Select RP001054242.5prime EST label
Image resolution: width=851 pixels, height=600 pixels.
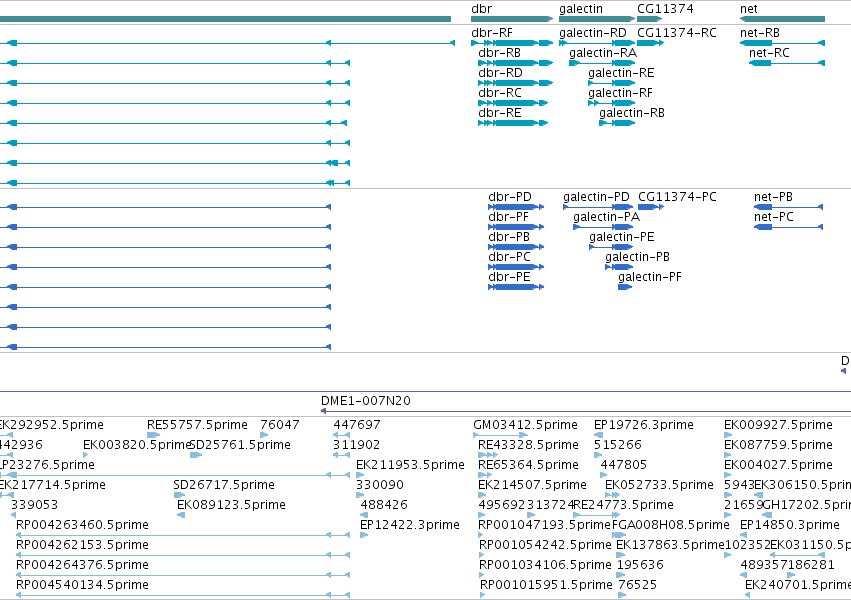pyautogui.click(x=545, y=545)
